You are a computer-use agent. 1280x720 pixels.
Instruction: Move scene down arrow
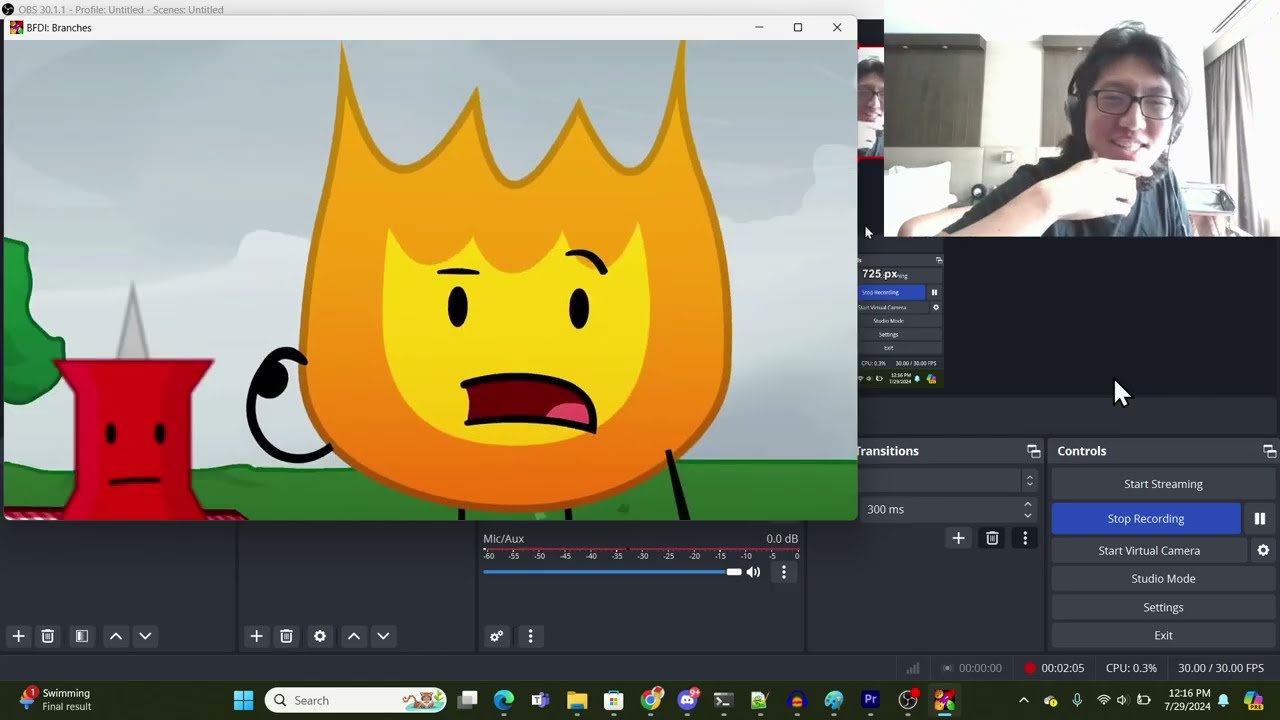click(145, 636)
